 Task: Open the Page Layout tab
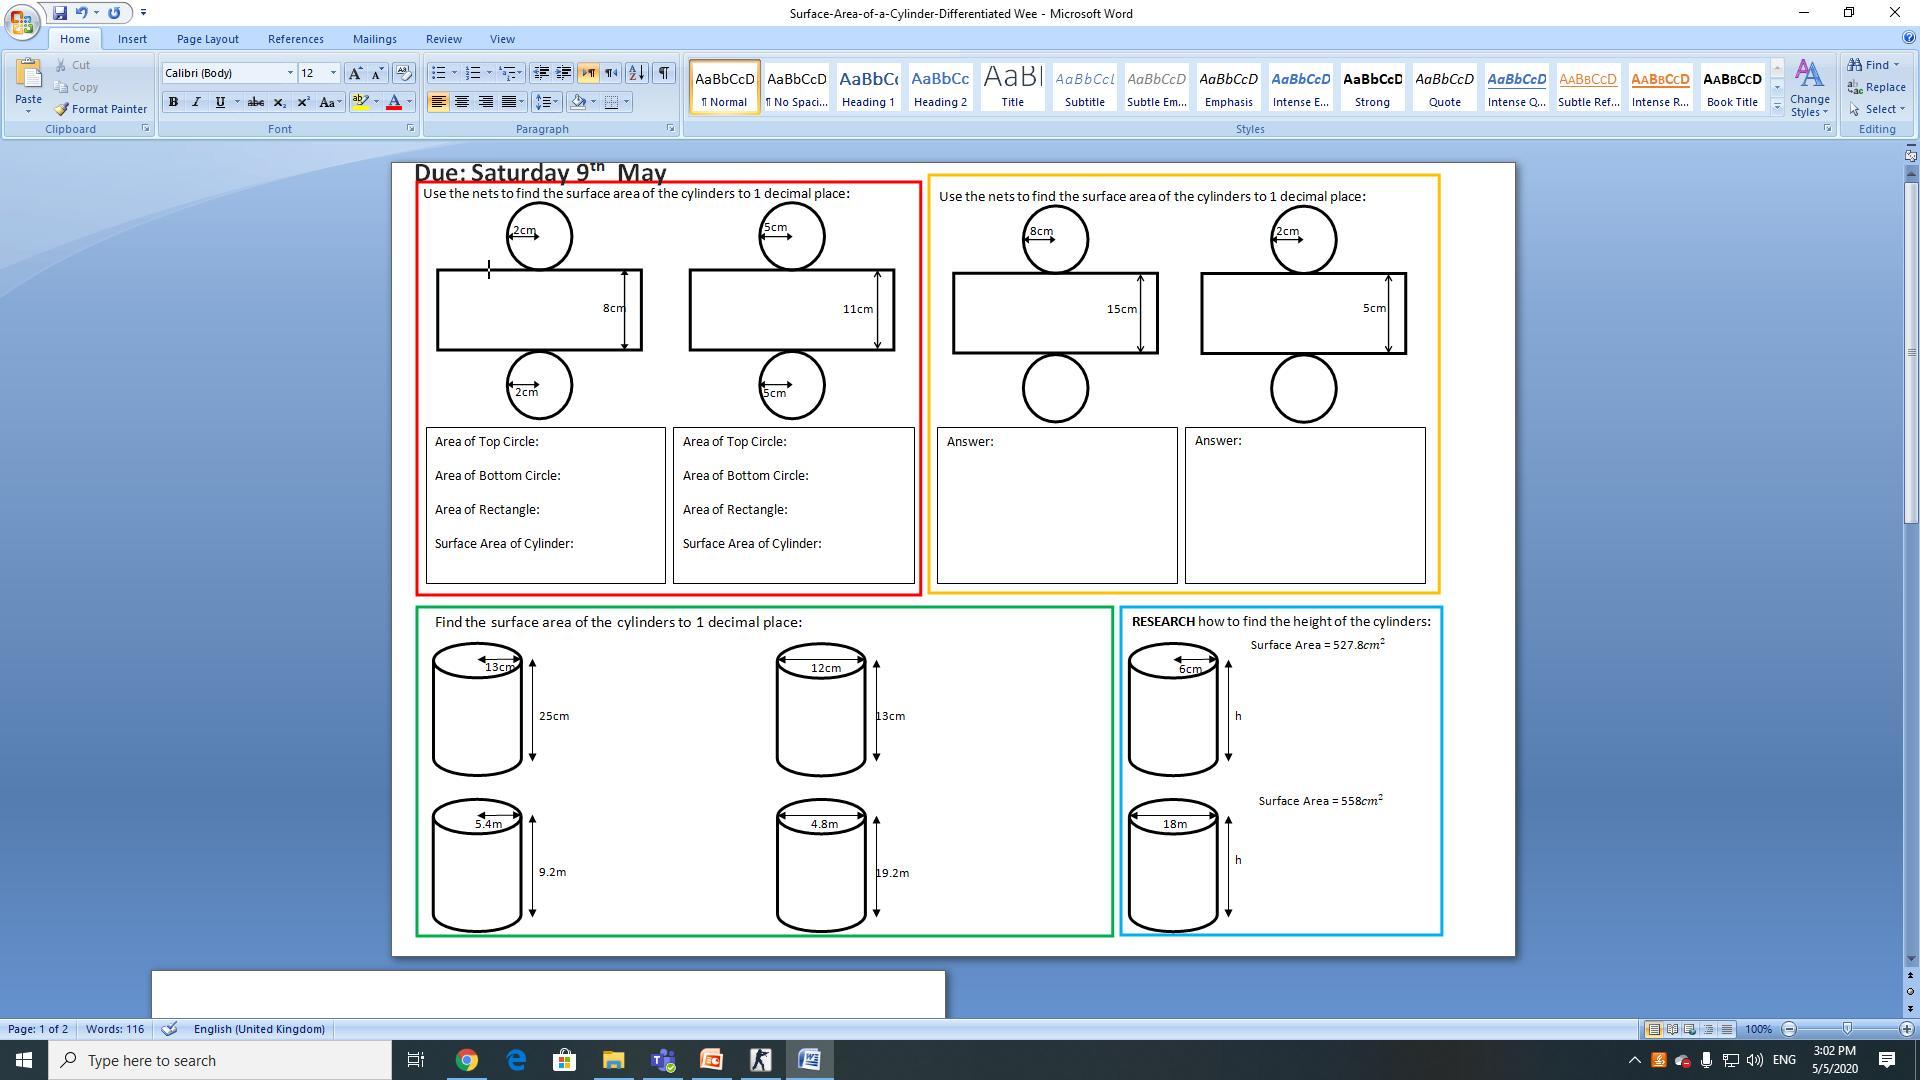pos(207,39)
